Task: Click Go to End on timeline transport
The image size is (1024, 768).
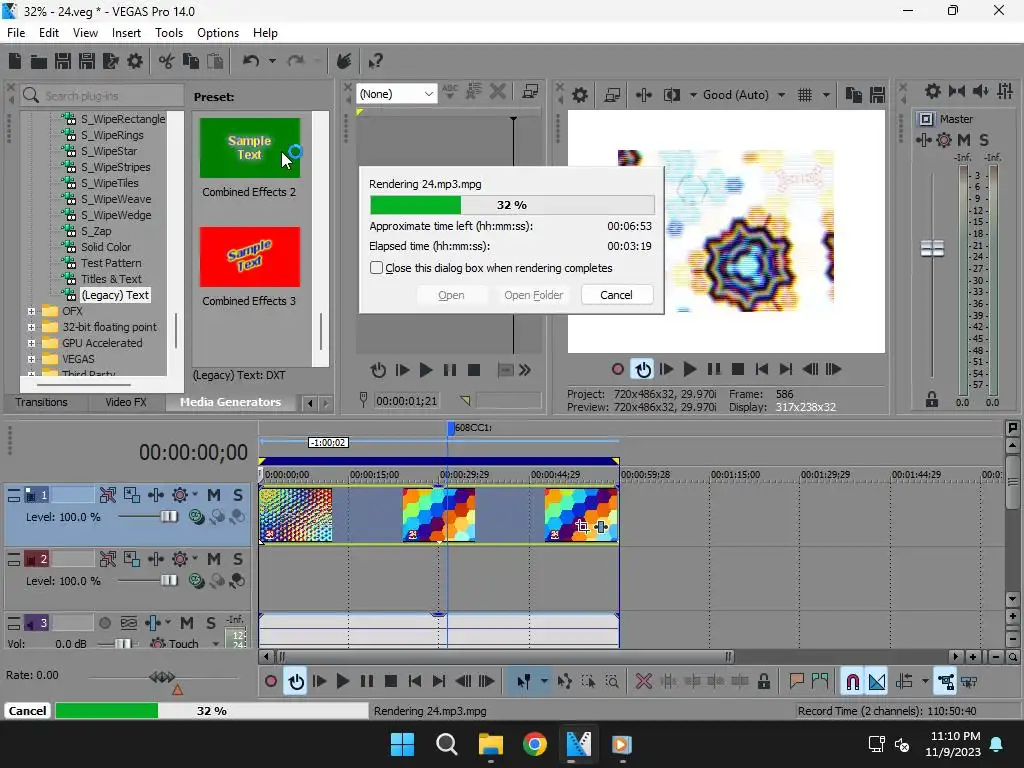Action: click(439, 682)
